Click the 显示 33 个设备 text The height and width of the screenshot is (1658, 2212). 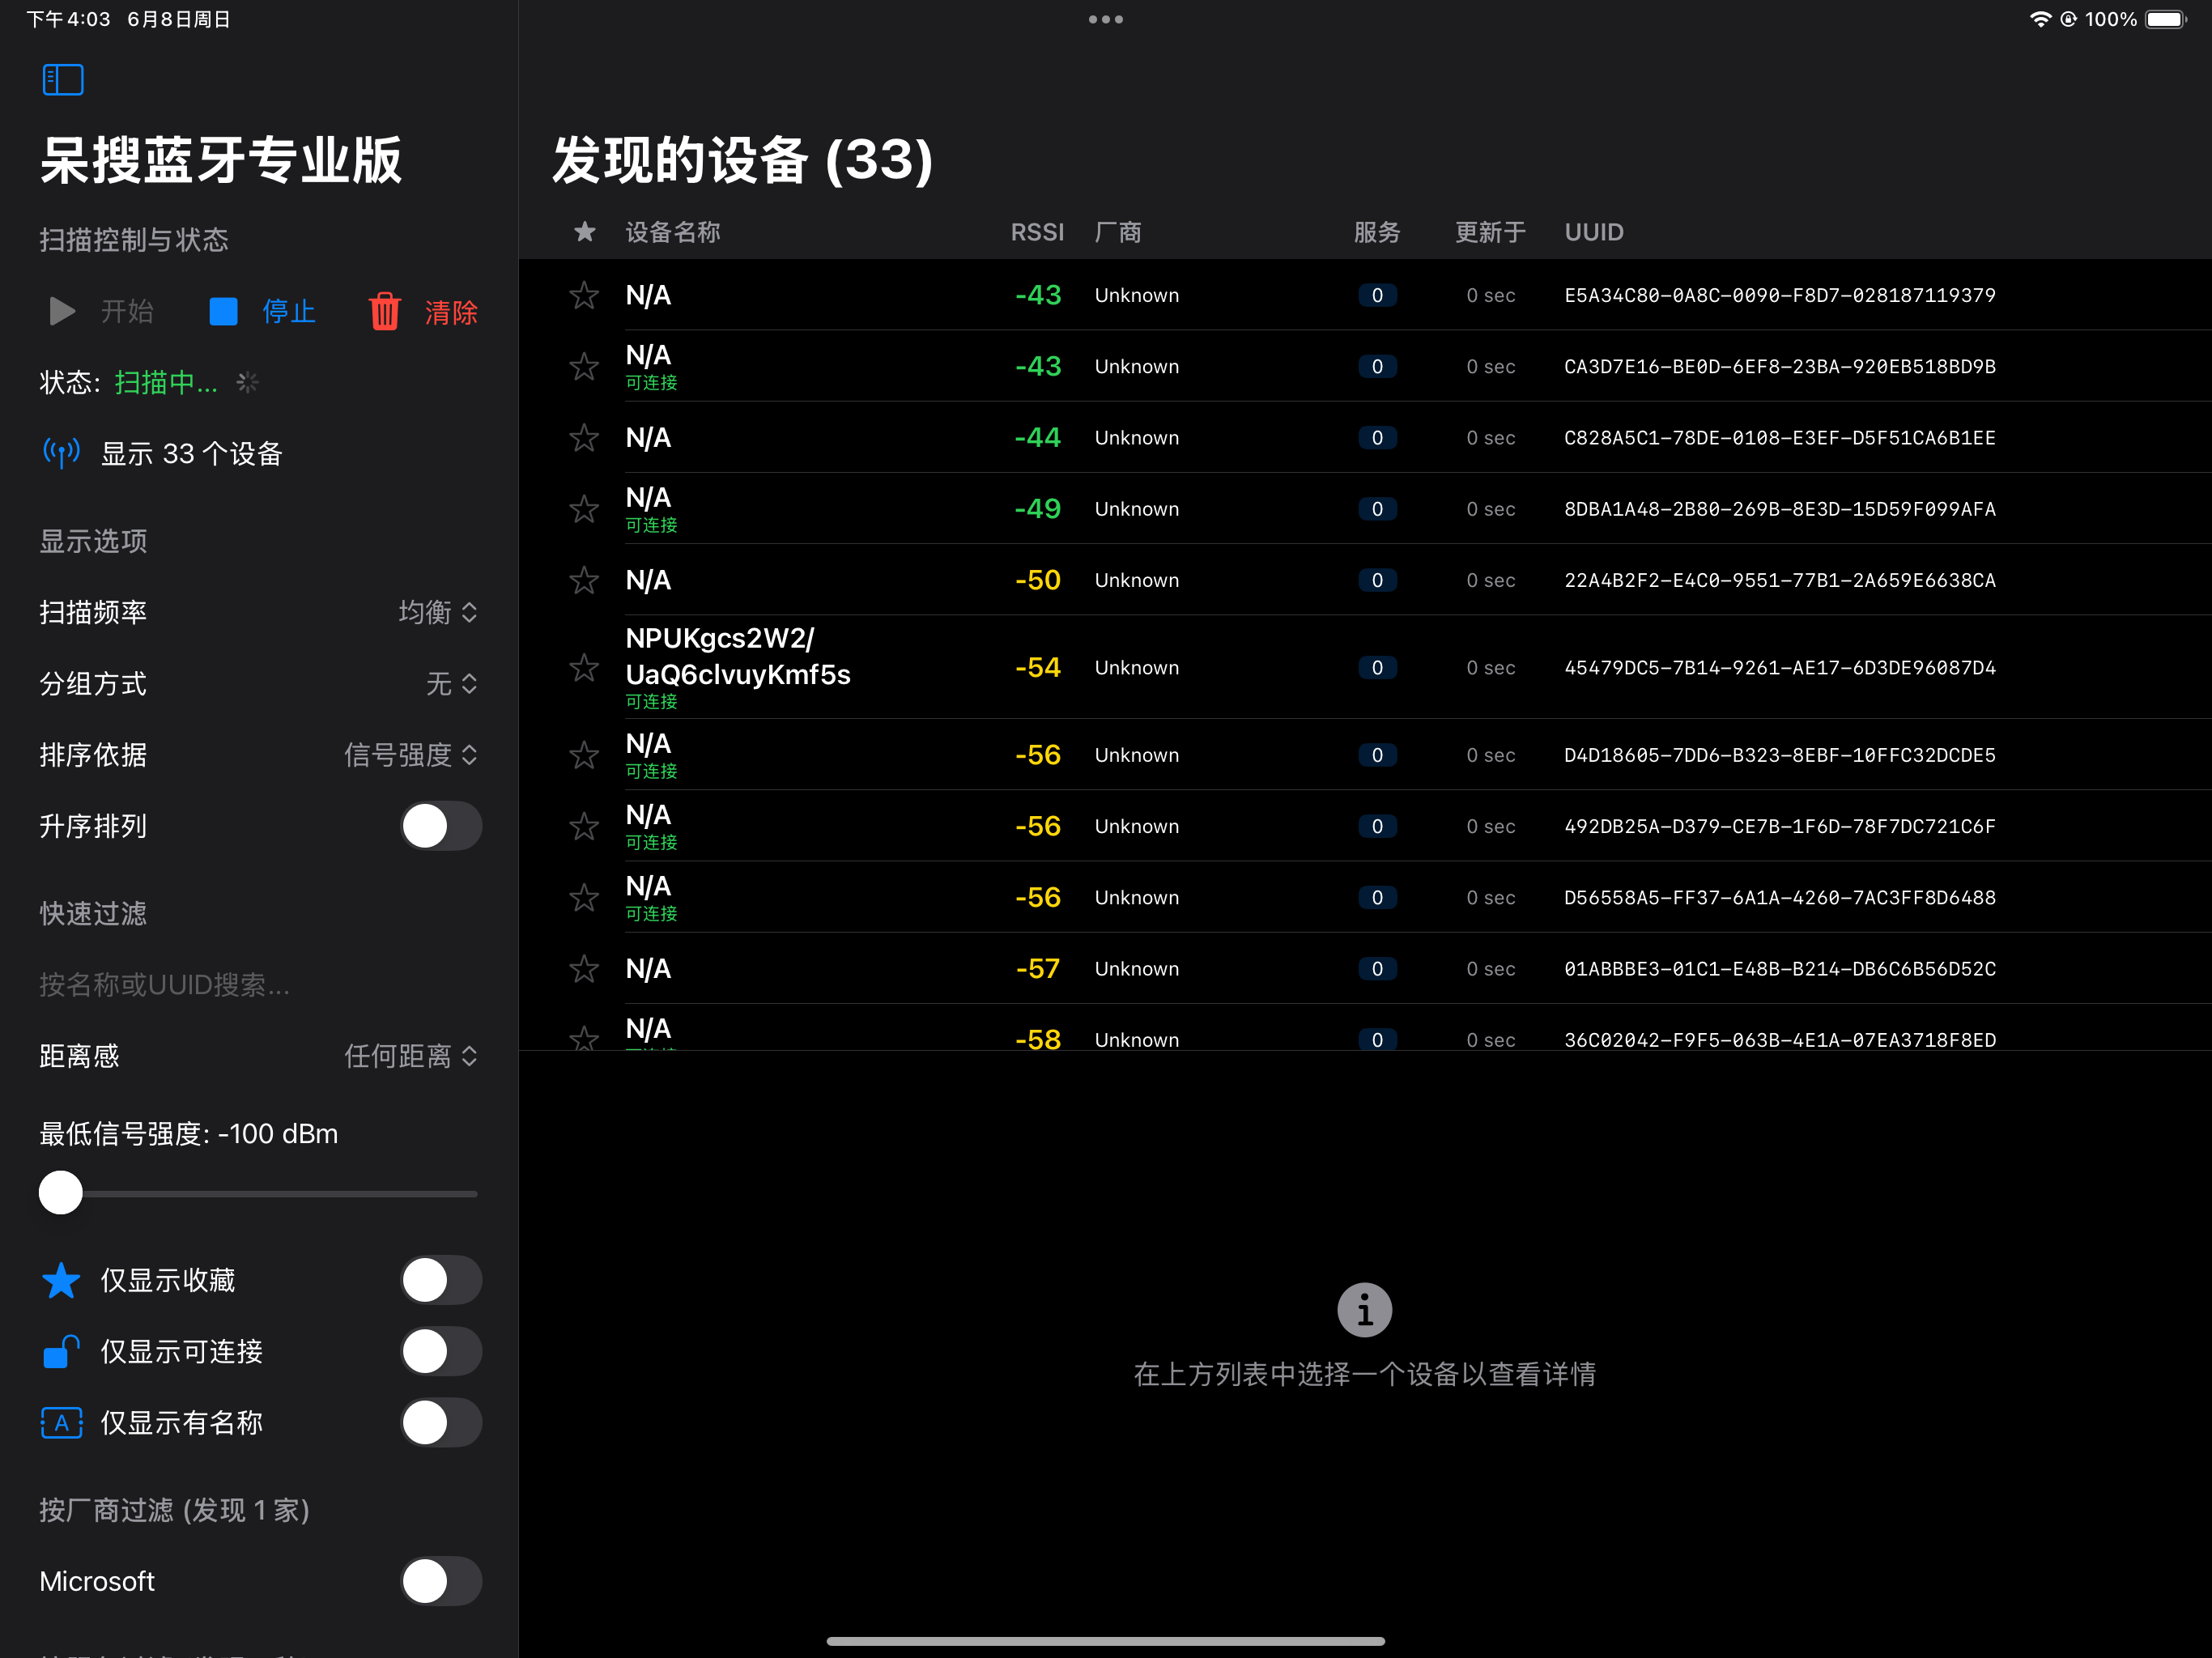tap(192, 453)
